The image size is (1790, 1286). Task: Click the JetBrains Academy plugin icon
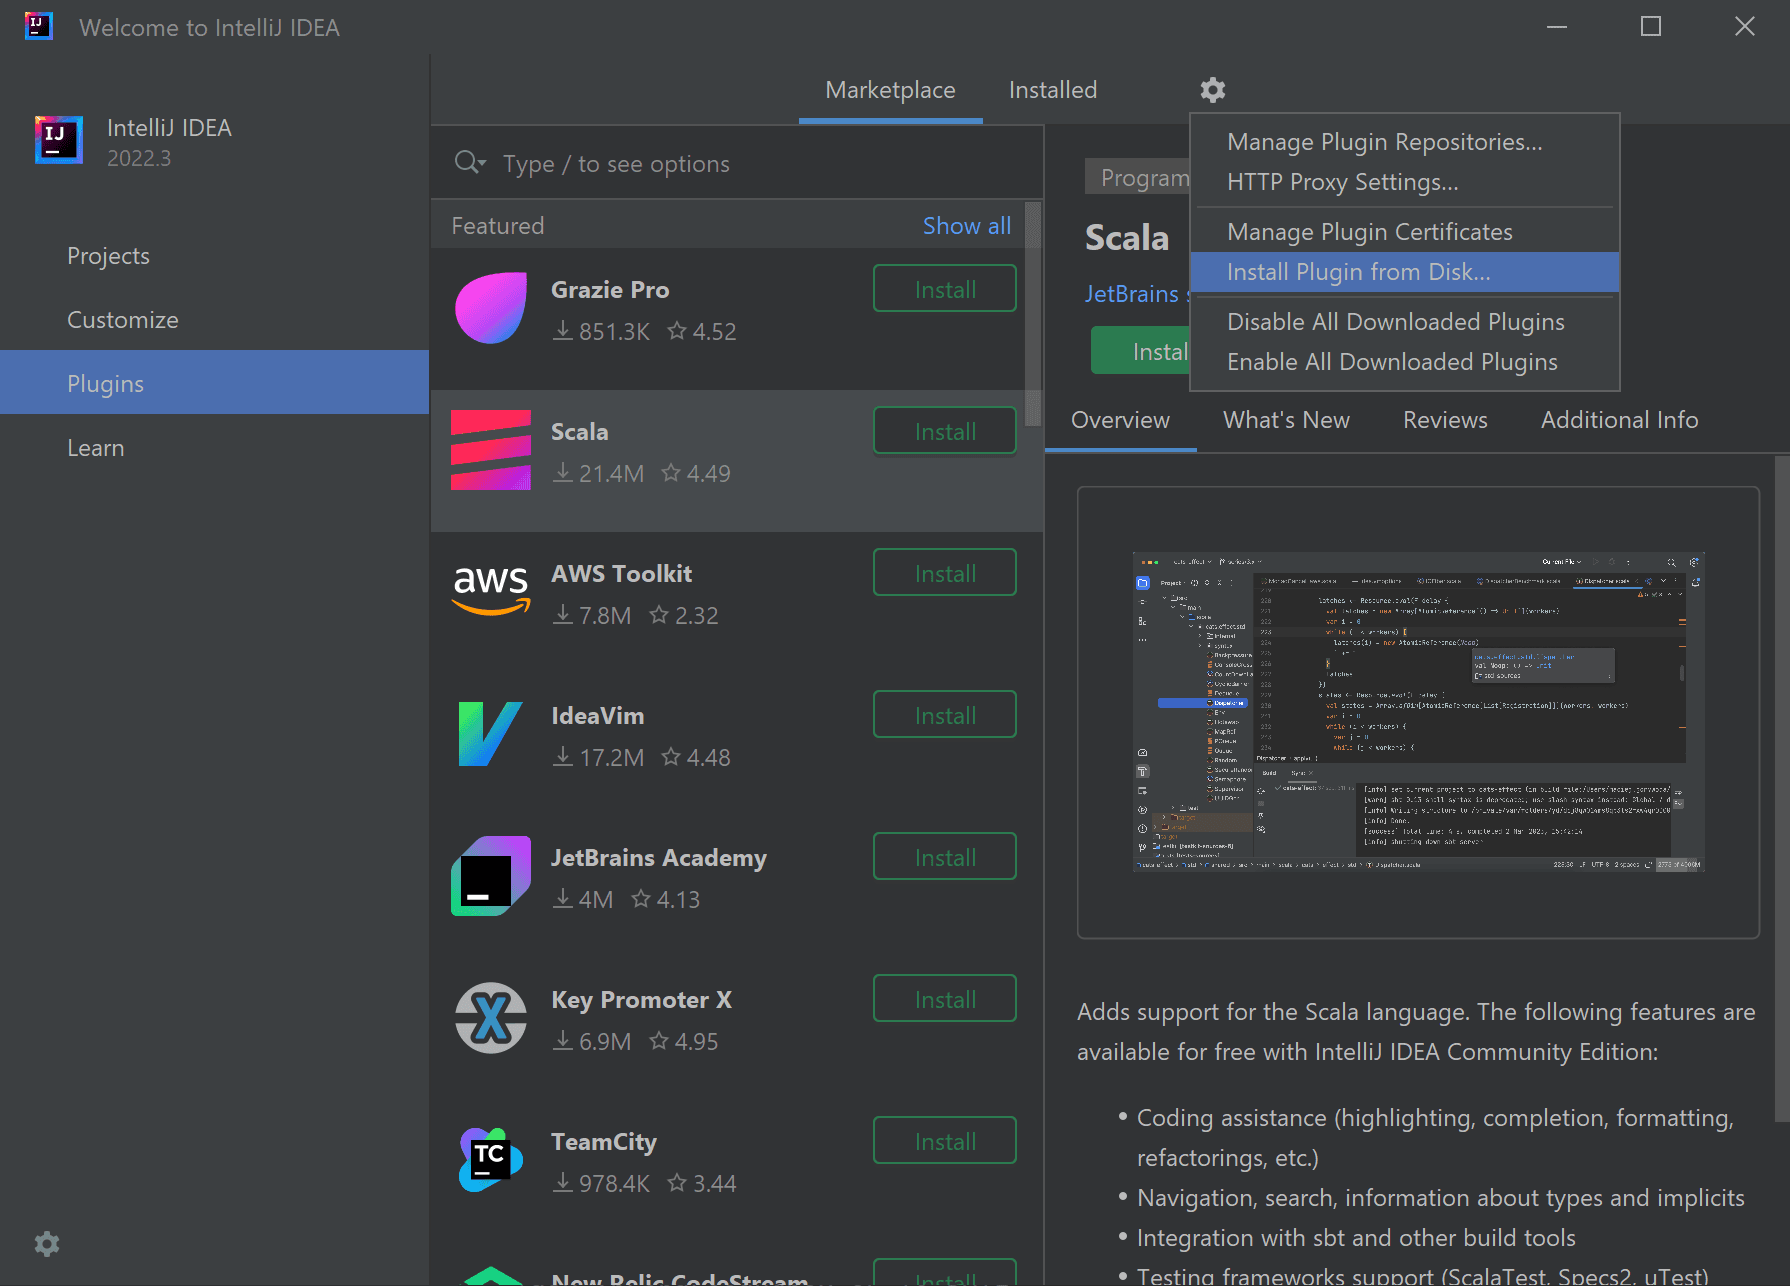click(x=490, y=876)
